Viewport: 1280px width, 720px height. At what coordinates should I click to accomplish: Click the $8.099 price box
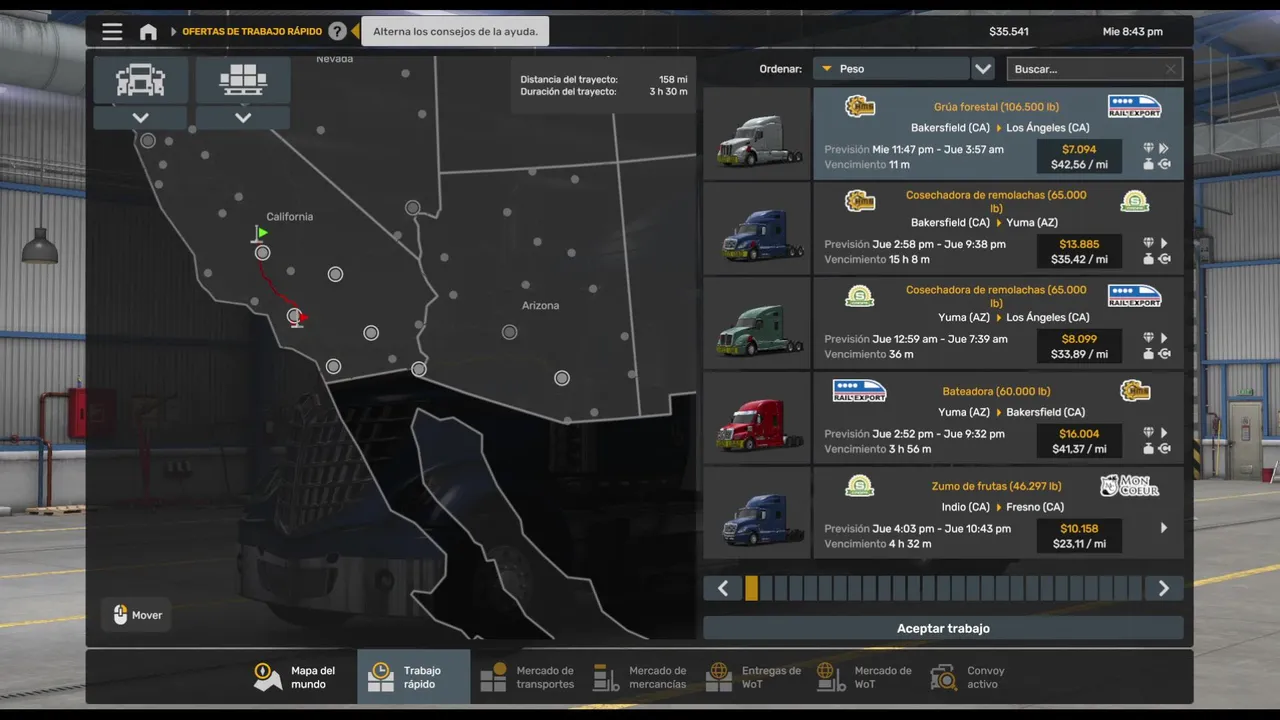pos(1079,347)
